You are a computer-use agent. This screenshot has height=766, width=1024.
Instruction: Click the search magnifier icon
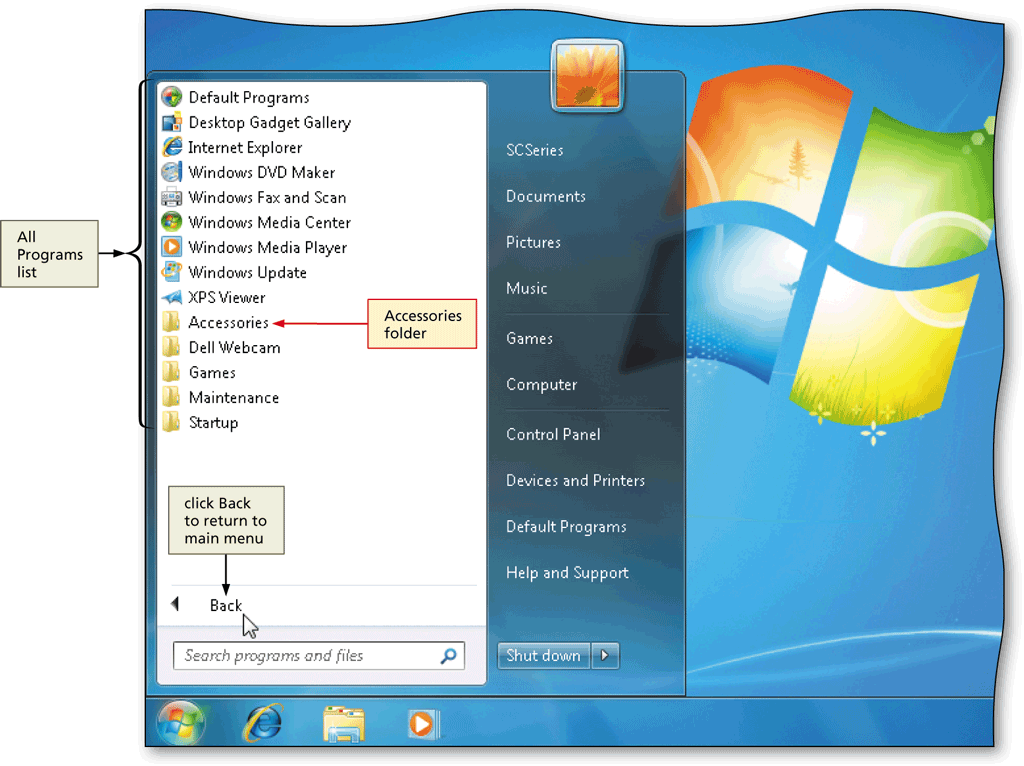pyautogui.click(x=449, y=656)
